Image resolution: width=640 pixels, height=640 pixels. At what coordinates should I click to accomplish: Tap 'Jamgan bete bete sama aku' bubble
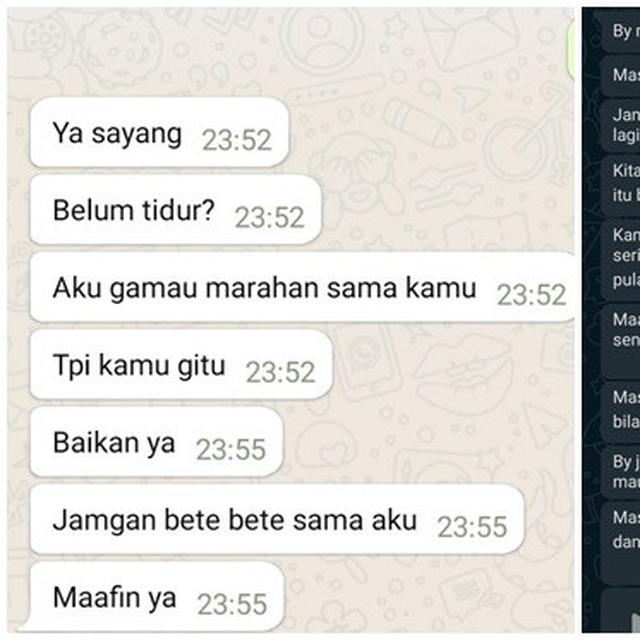(x=277, y=520)
